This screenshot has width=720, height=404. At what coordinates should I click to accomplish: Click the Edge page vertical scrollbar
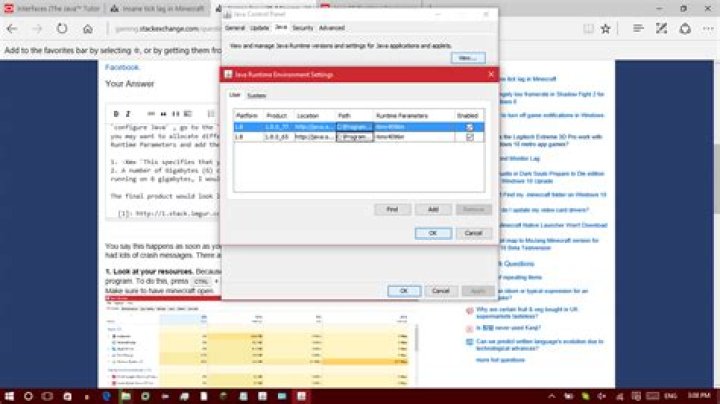[x=716, y=179]
